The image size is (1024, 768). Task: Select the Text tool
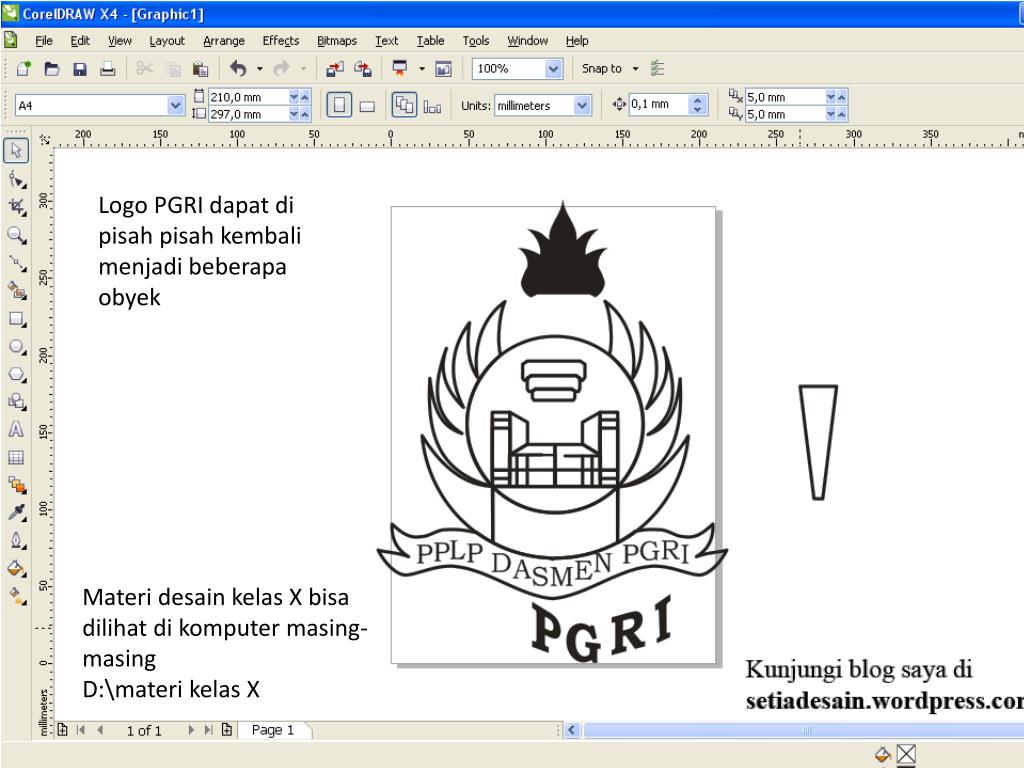16,430
